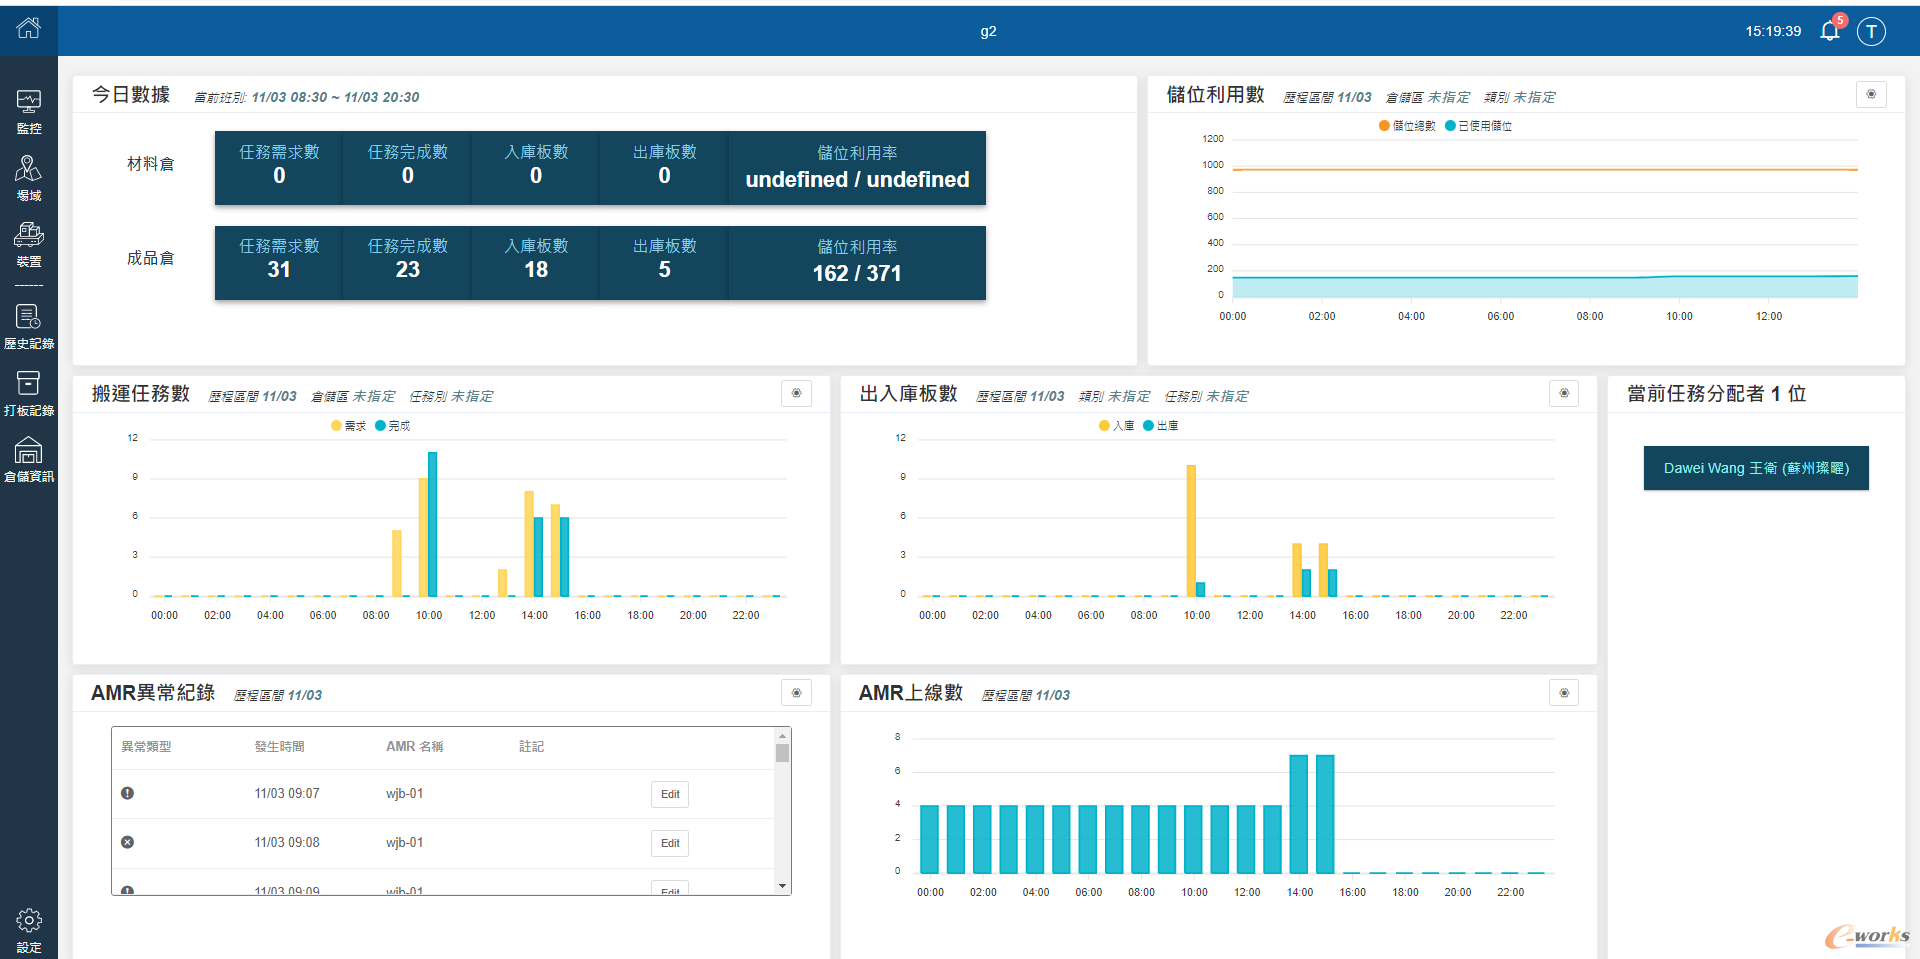Click 成品倉 任務需求數 31 tile
1920x959 pixels.
click(279, 262)
